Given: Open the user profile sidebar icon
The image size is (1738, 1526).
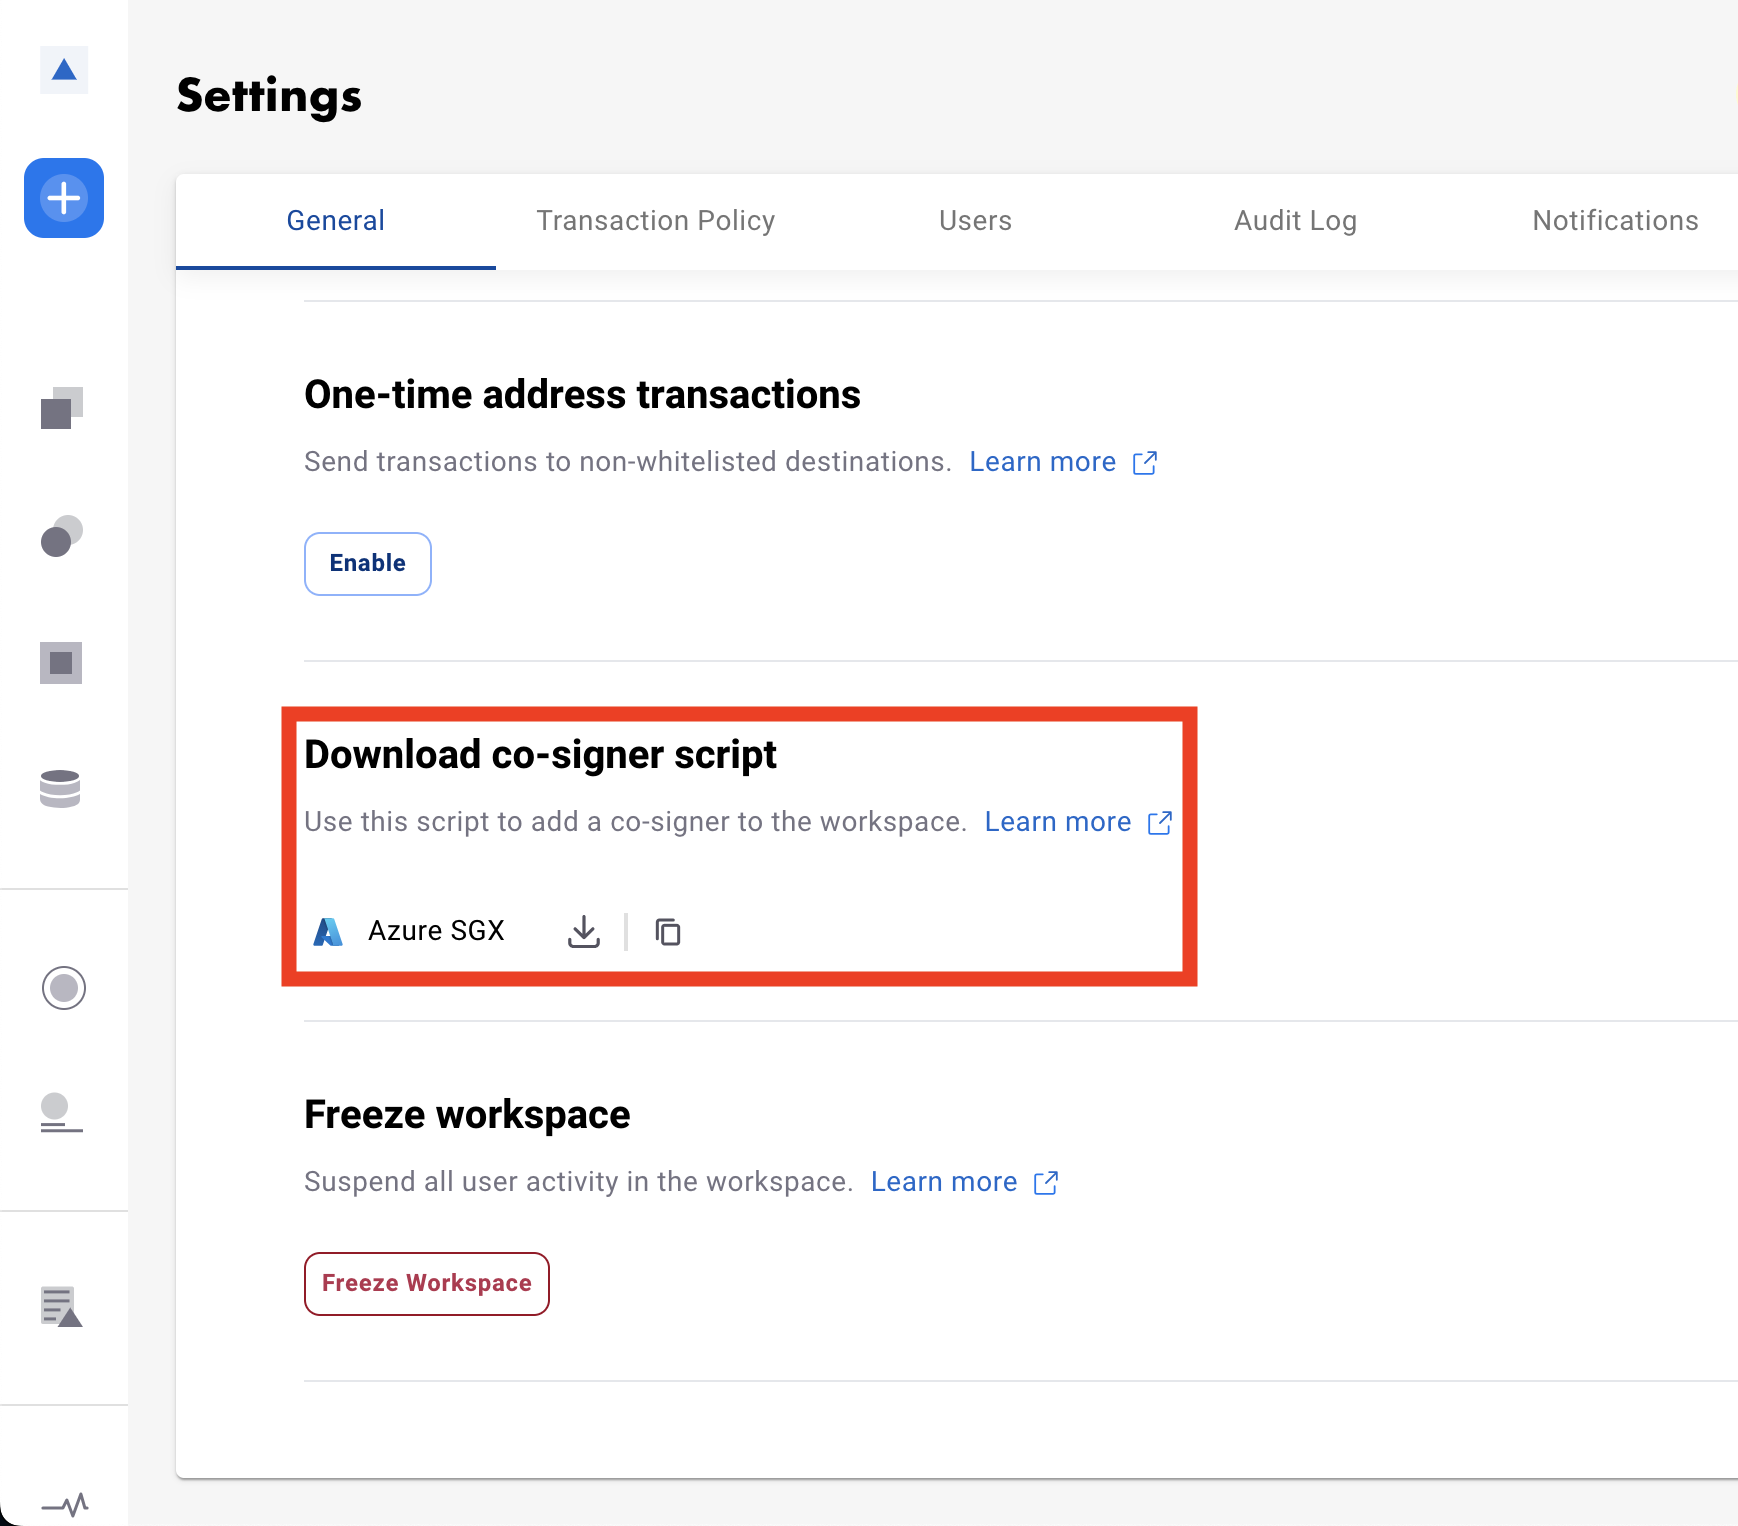Looking at the screenshot, I should pyautogui.click(x=61, y=1113).
